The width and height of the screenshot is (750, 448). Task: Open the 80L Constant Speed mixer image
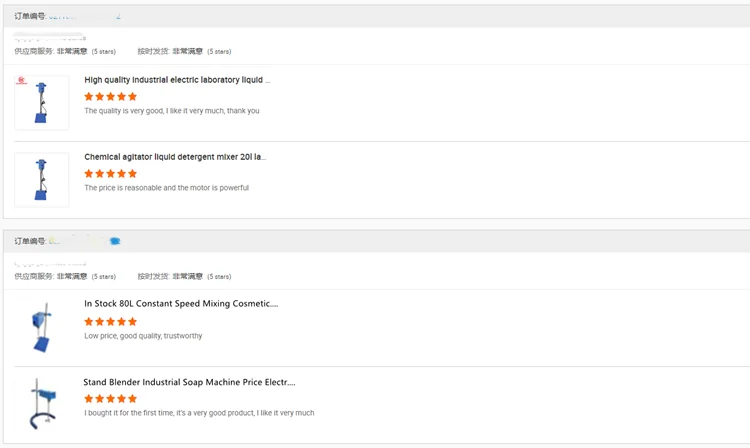click(42, 327)
